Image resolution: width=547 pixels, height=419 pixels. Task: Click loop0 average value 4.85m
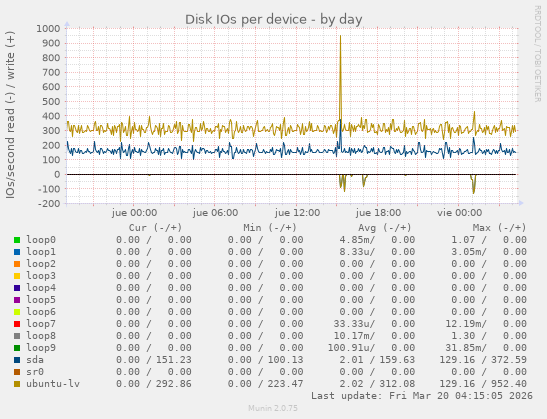point(354,240)
